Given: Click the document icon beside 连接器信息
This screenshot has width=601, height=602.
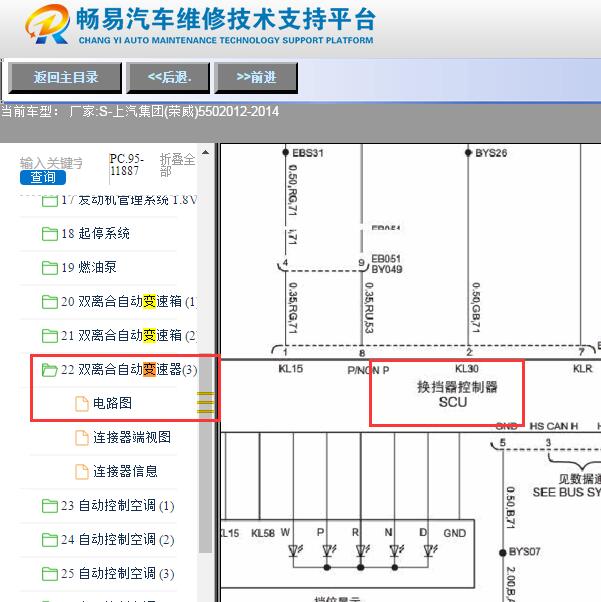Looking at the screenshot, I should click(x=81, y=471).
